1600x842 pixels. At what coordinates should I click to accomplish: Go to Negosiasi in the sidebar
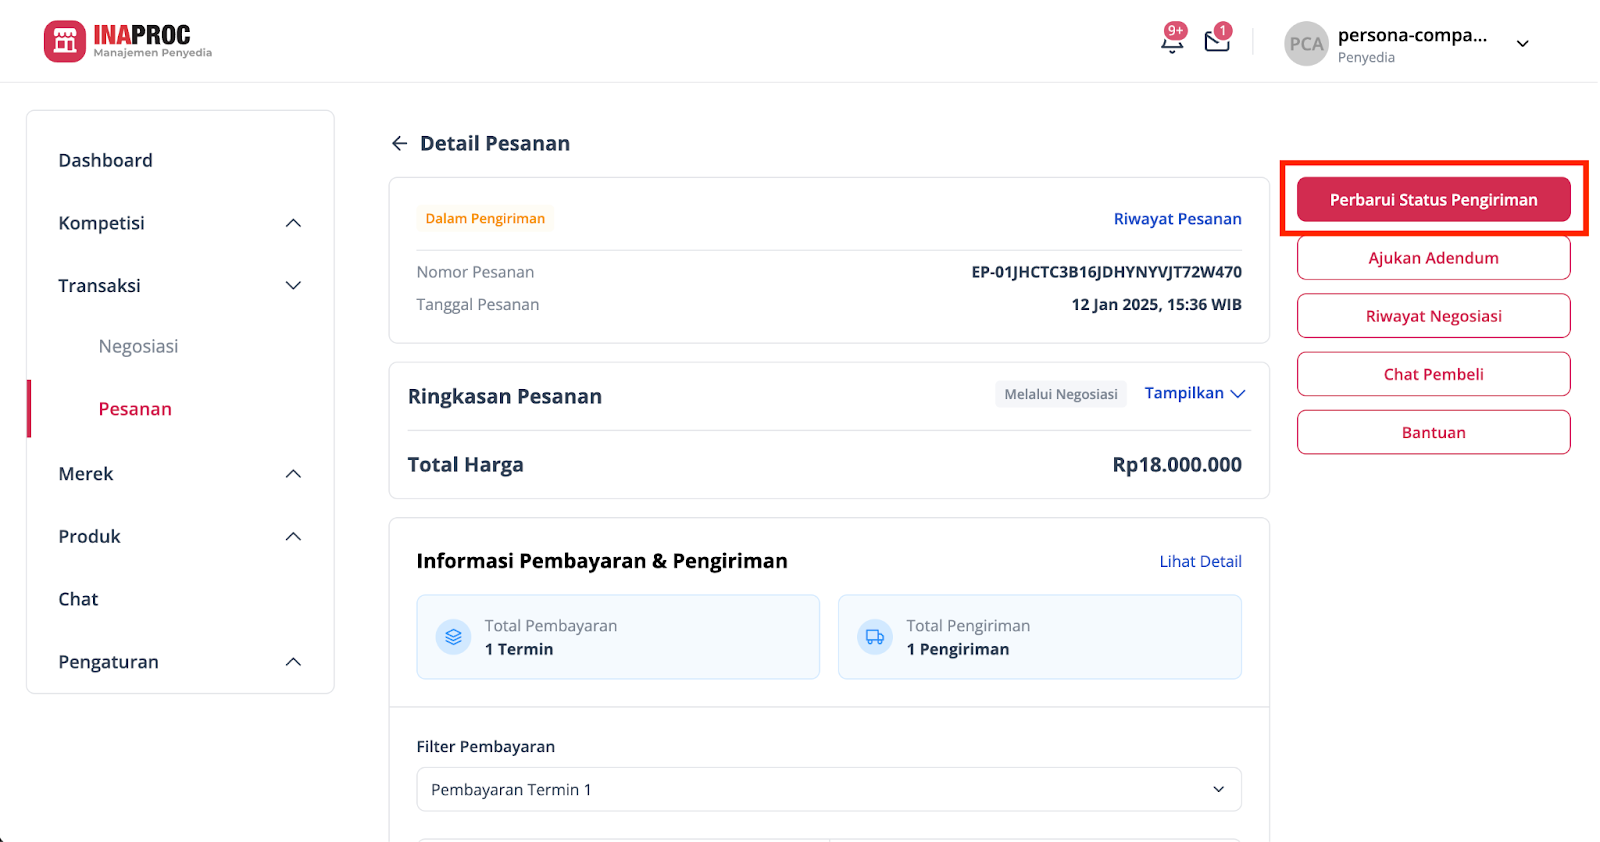point(138,347)
